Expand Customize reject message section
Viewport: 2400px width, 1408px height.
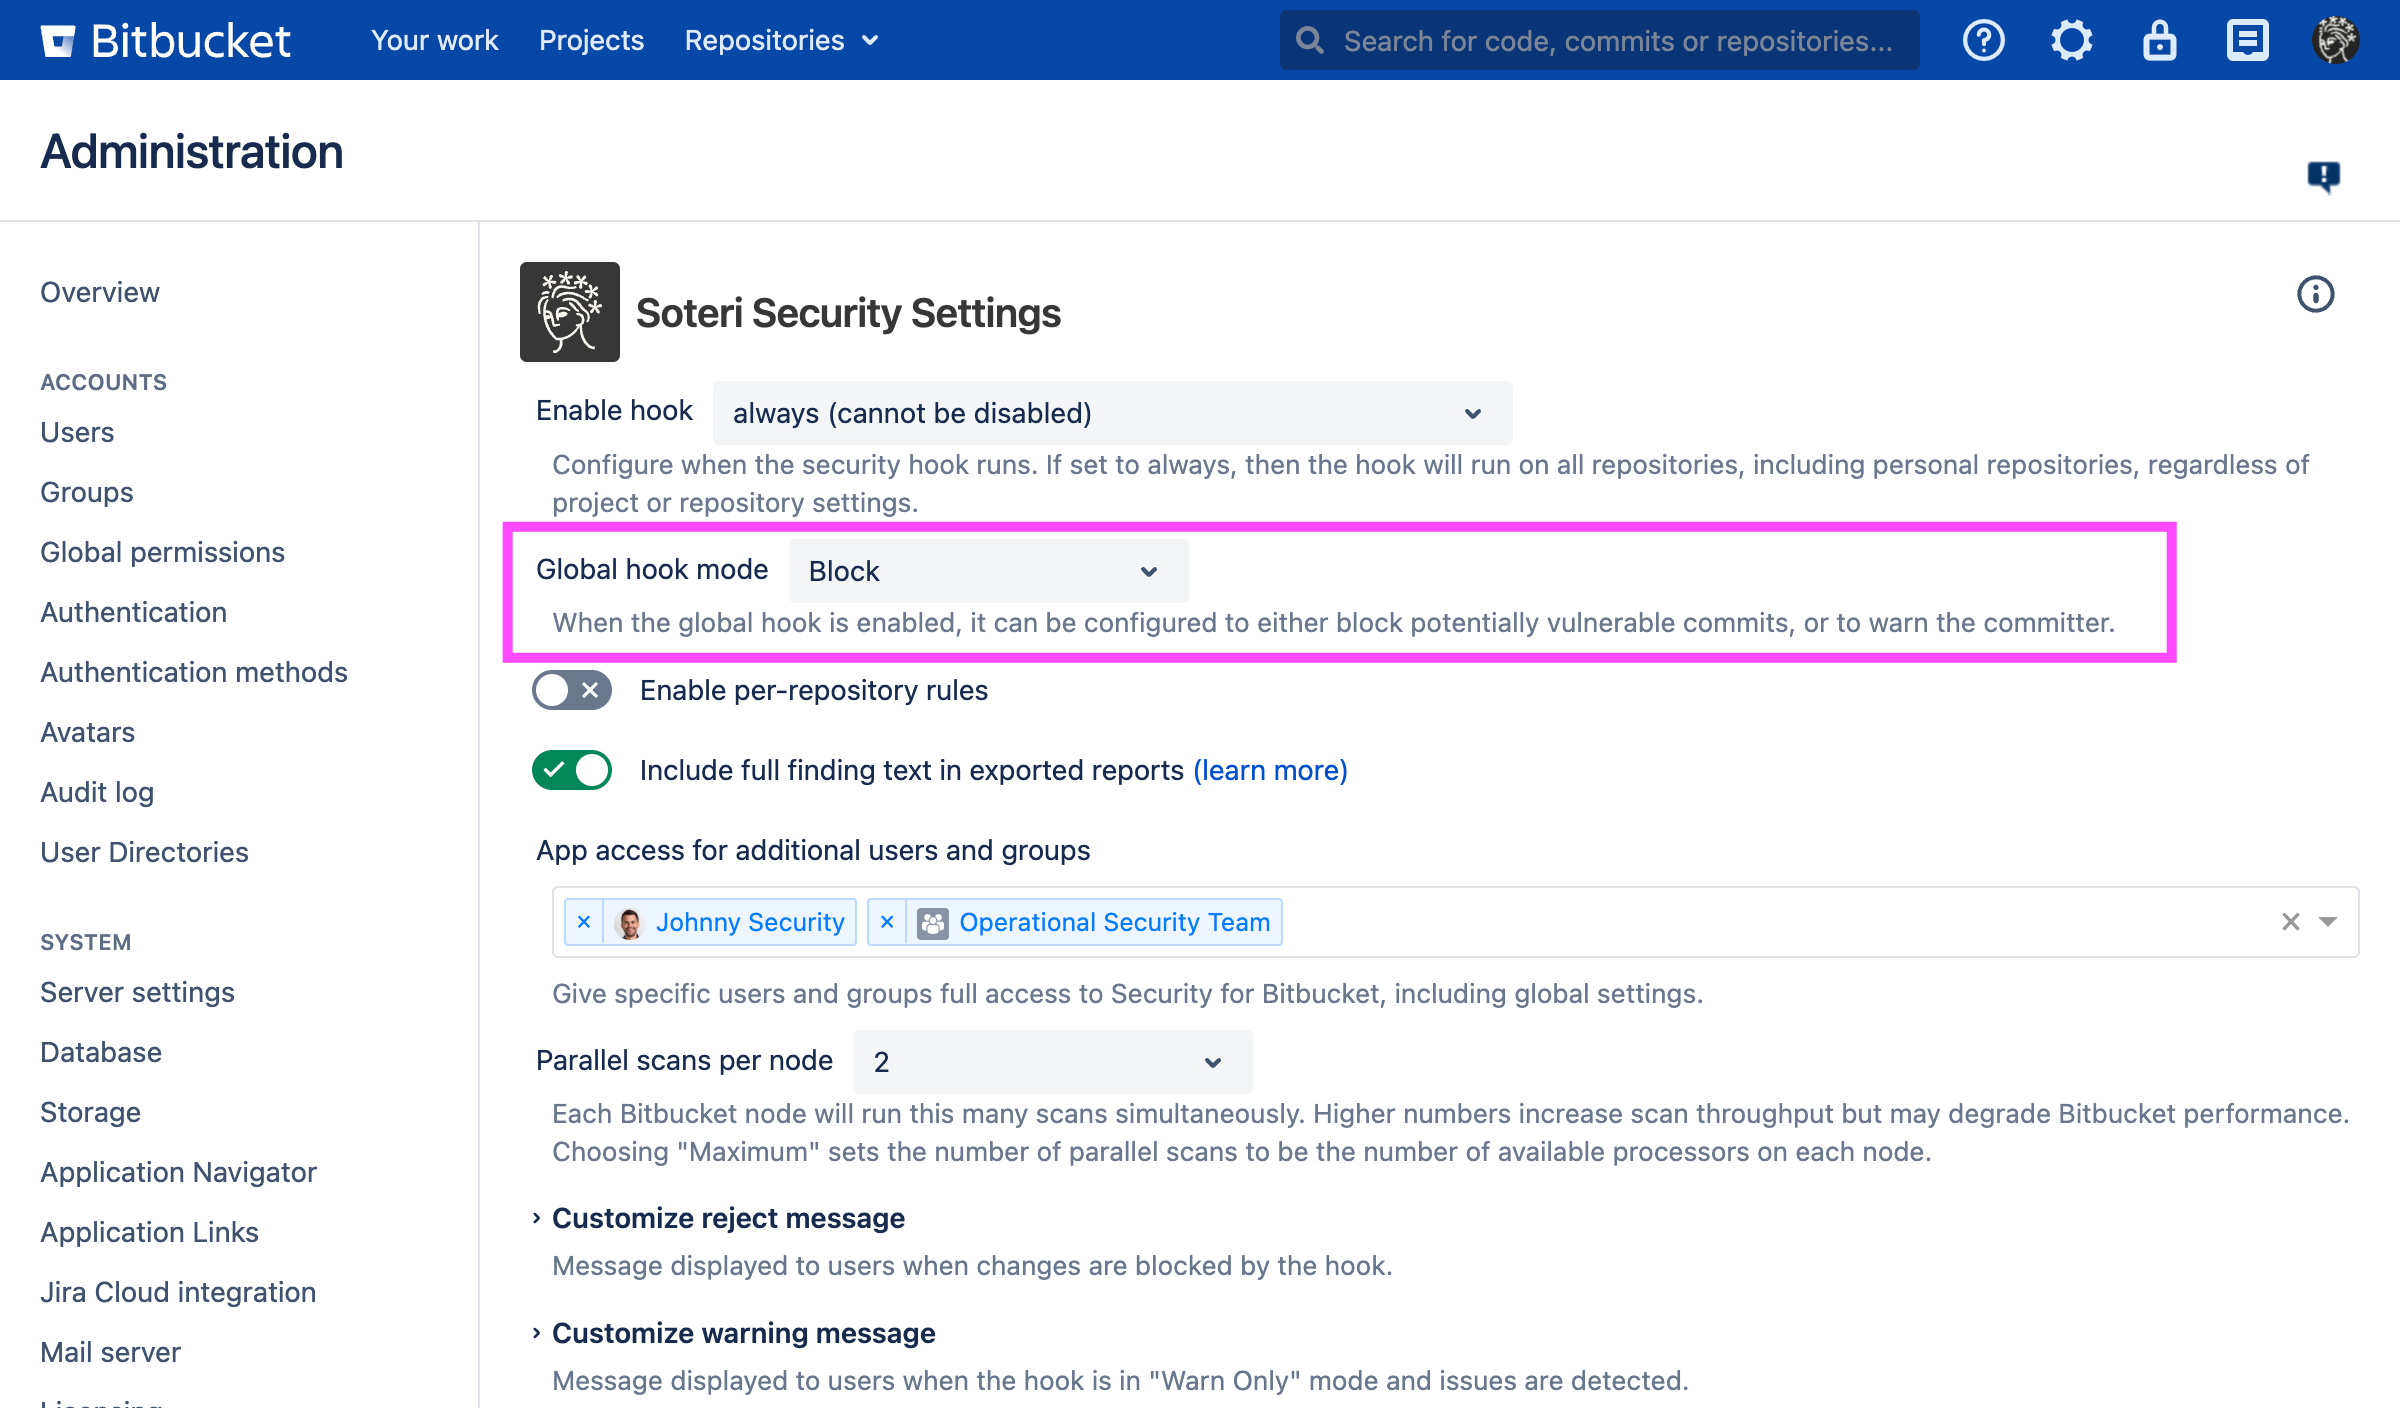coord(727,1218)
